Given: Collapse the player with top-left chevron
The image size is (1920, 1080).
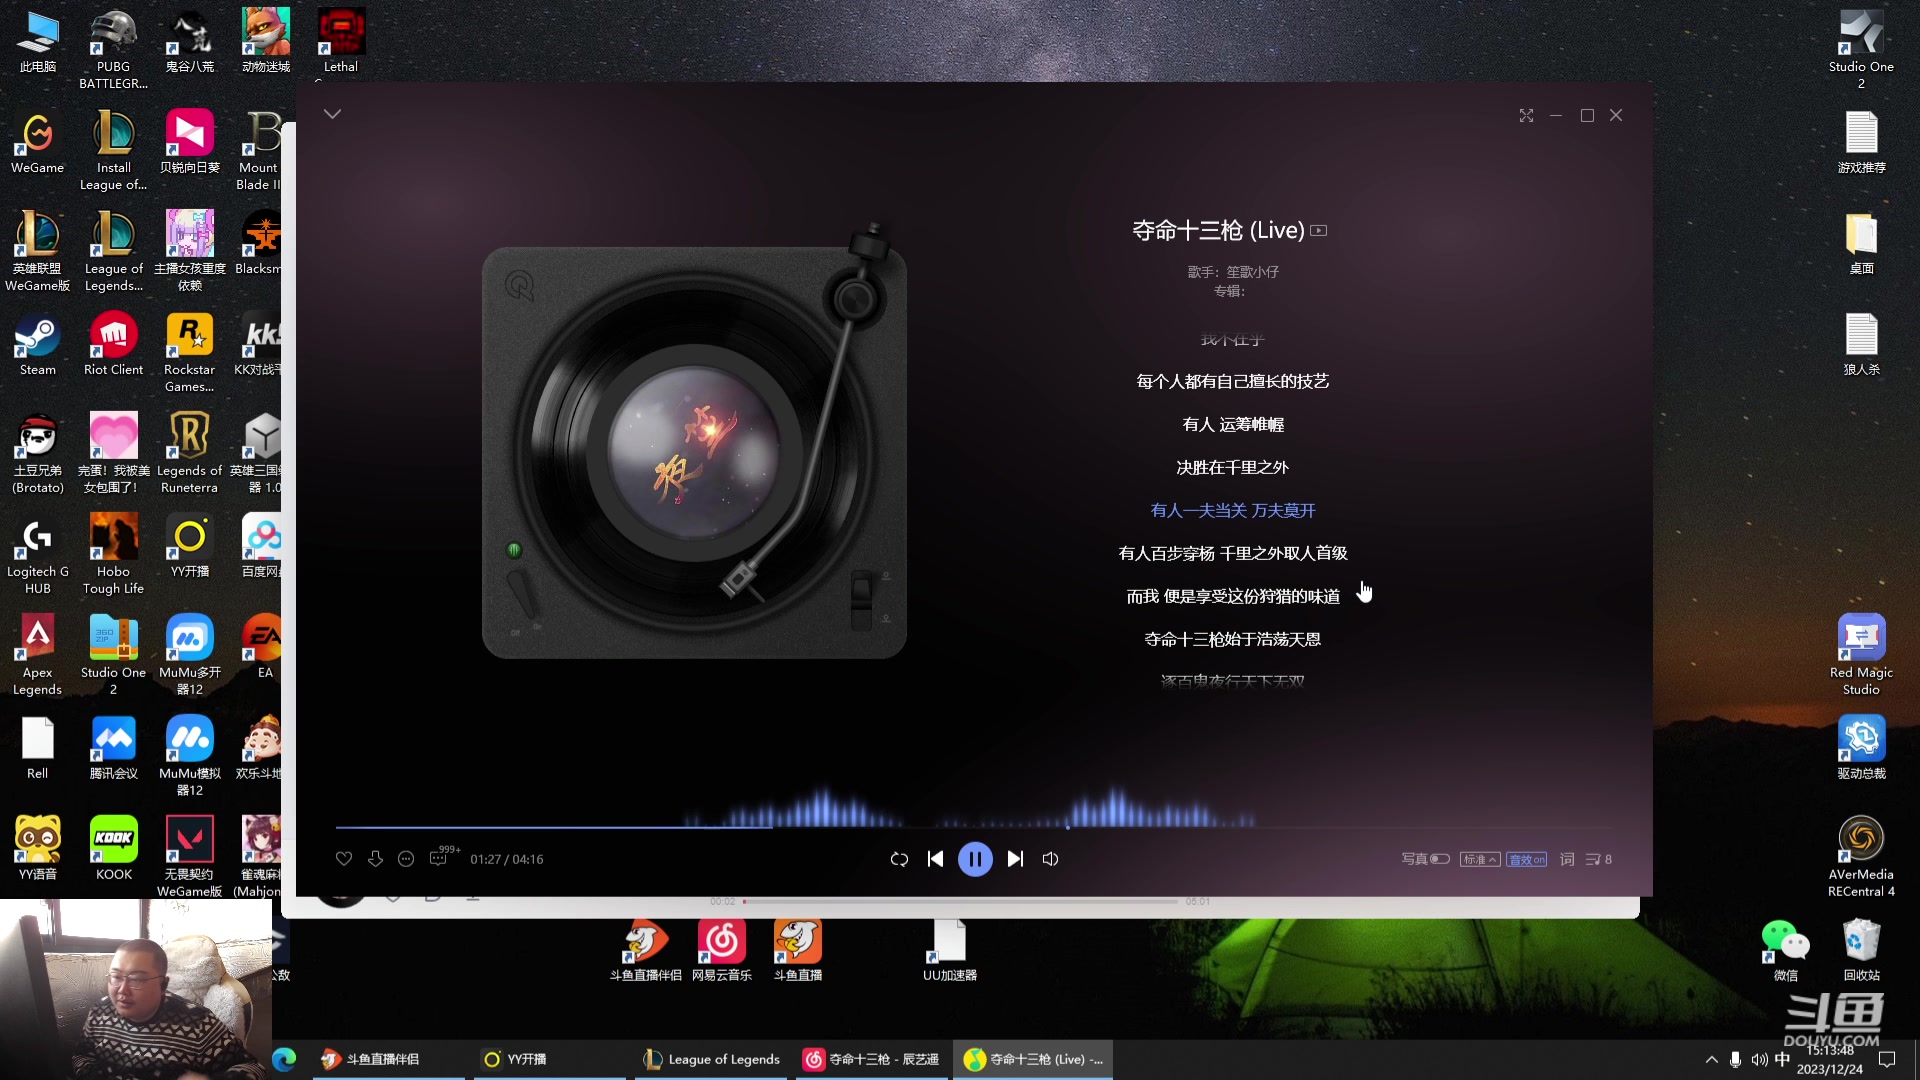Looking at the screenshot, I should coord(333,114).
